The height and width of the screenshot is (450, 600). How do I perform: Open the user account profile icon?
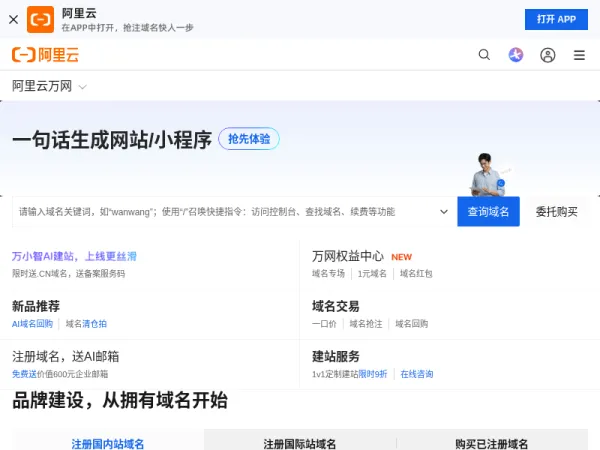[x=548, y=55]
